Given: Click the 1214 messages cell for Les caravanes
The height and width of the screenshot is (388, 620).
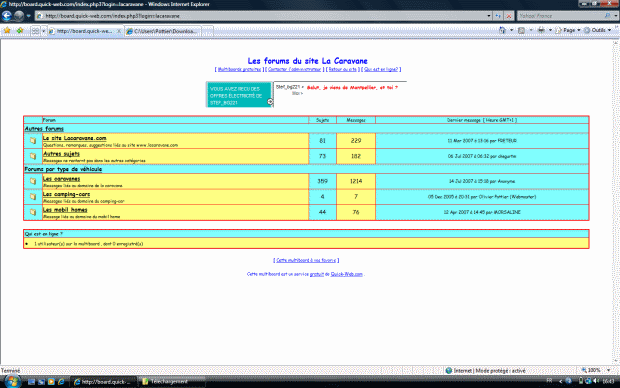Looking at the screenshot, I should 356,181.
